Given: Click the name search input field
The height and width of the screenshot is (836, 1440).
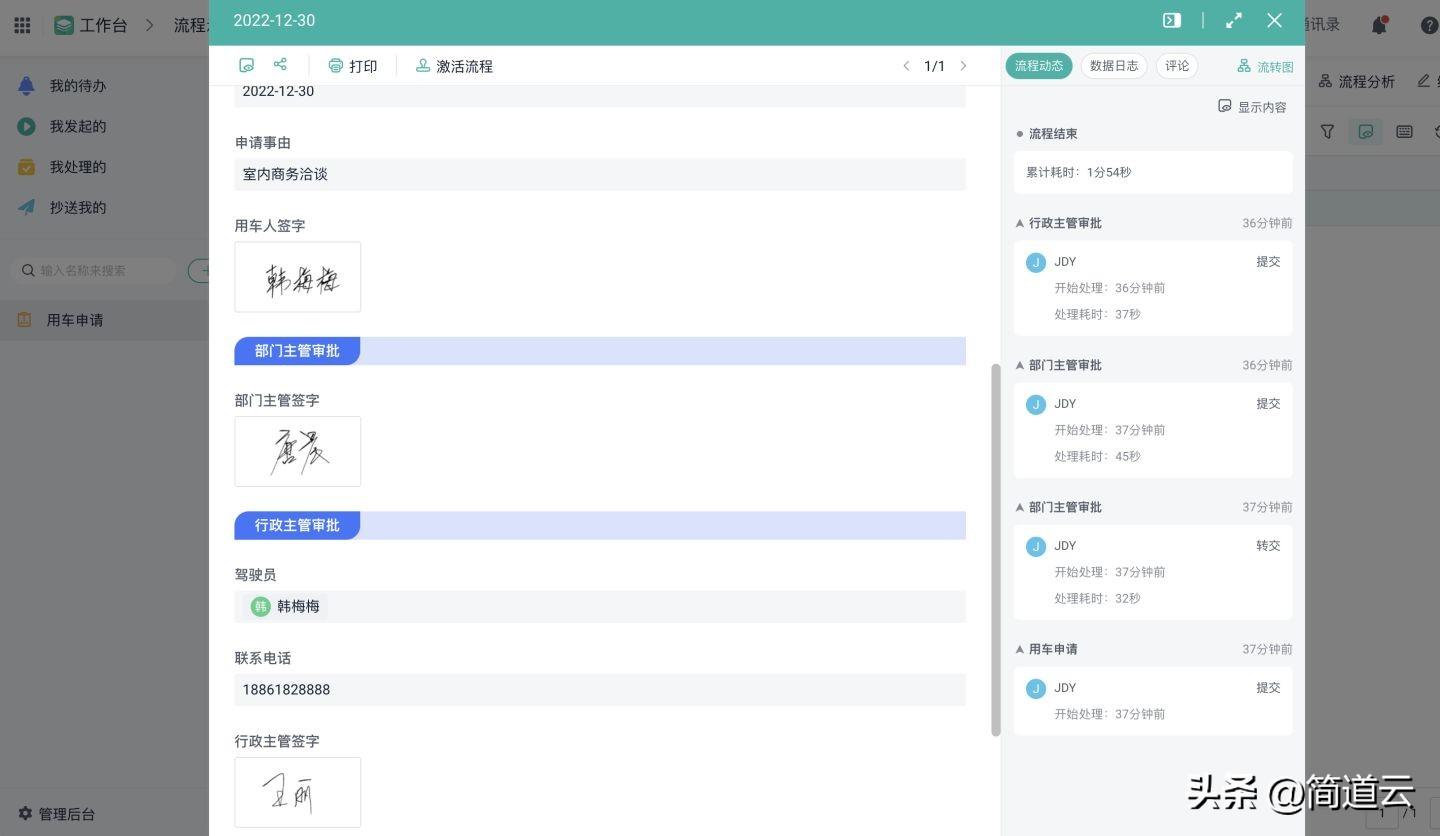Looking at the screenshot, I should (x=93, y=270).
